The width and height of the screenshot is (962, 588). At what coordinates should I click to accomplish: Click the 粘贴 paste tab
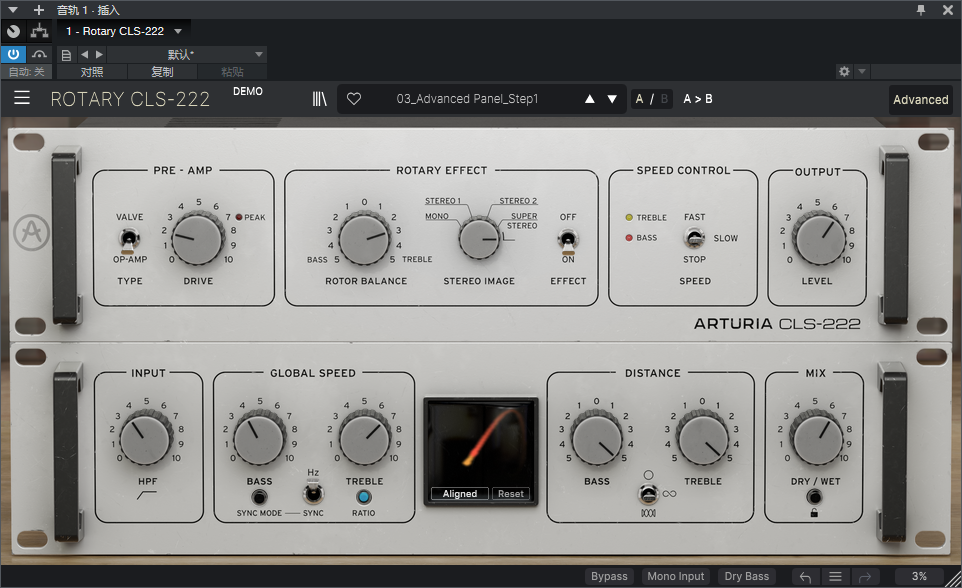(x=232, y=72)
